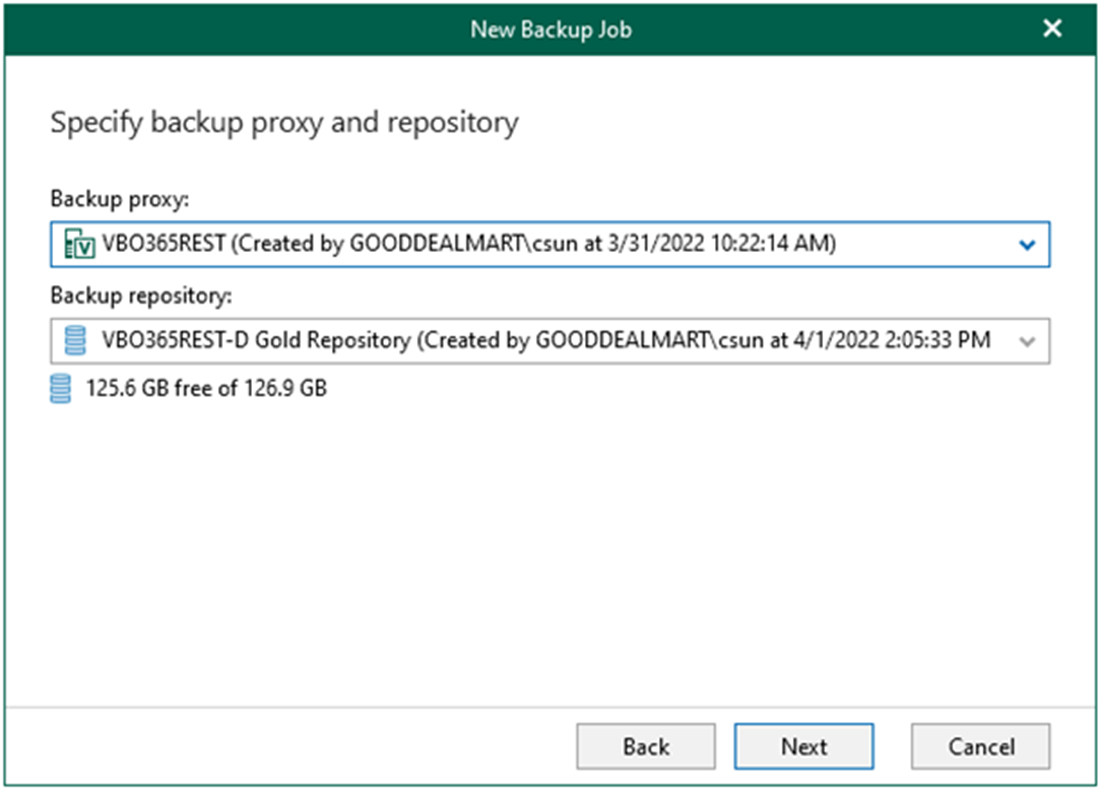The width and height of the screenshot is (1099, 790).
Task: Cancel the new backup job
Action: [x=981, y=747]
